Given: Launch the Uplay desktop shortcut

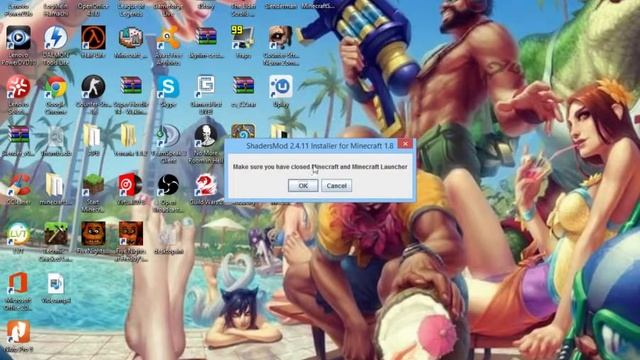Looking at the screenshot, I should [x=280, y=87].
